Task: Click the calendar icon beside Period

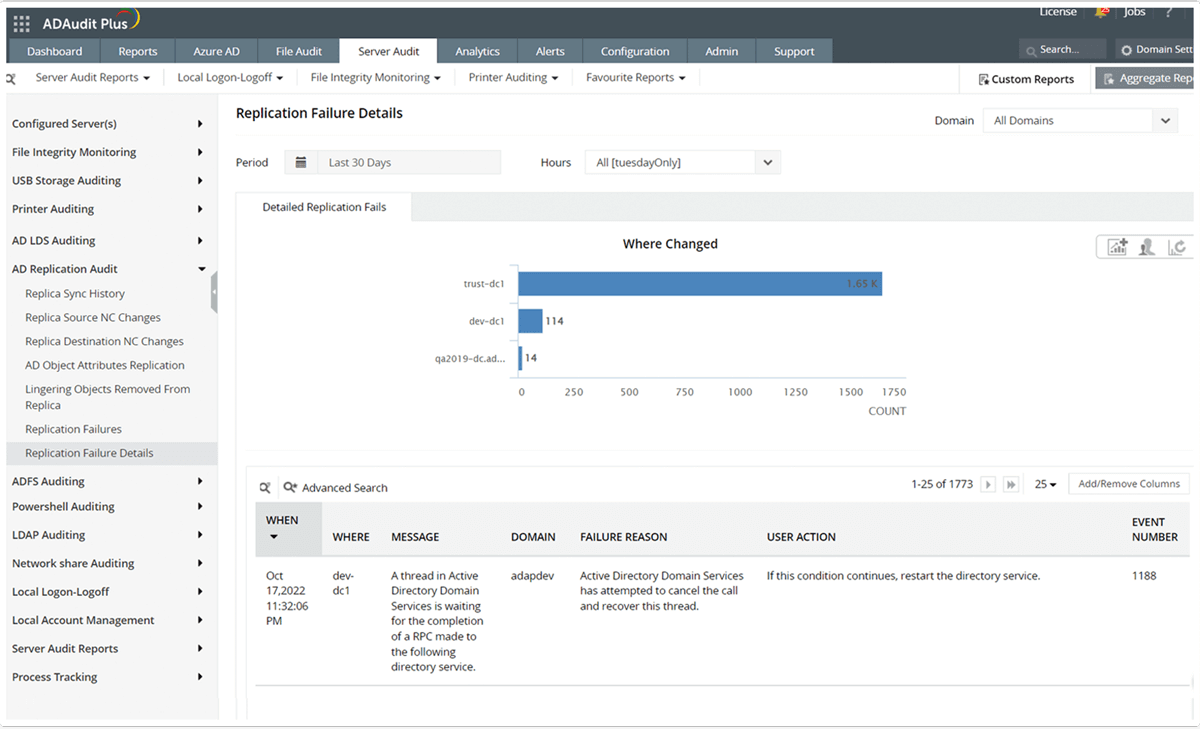Action: pos(300,162)
